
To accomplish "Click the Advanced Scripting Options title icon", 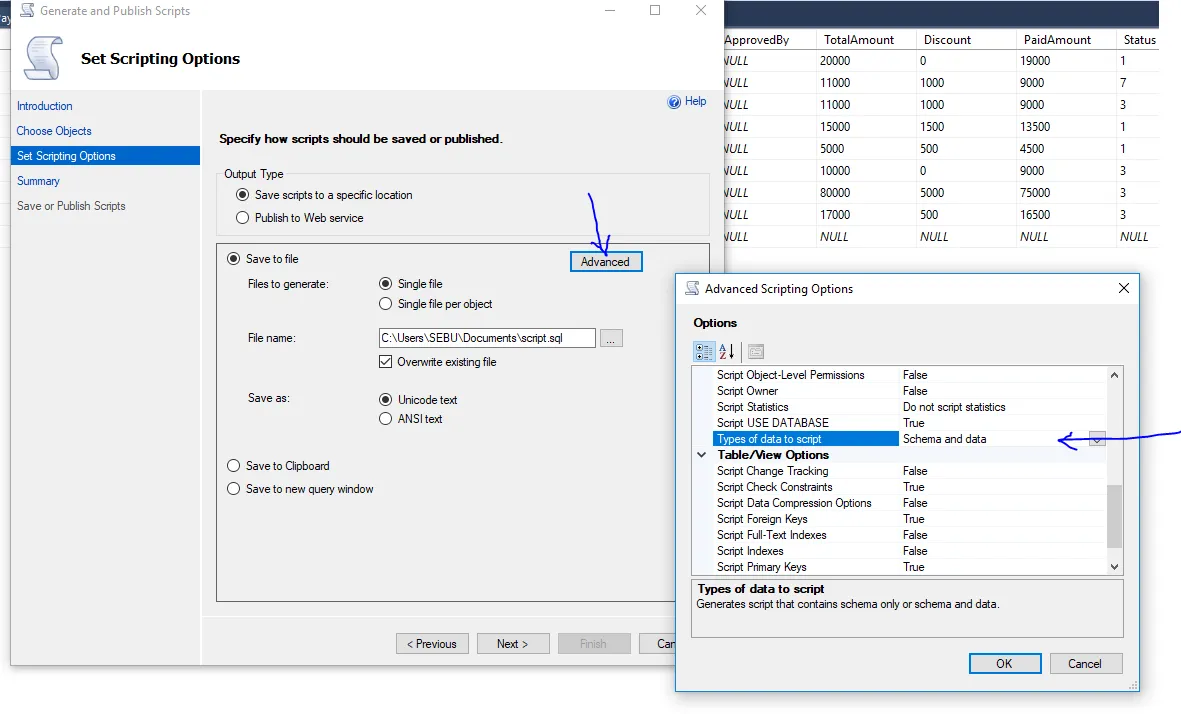I will click(692, 288).
